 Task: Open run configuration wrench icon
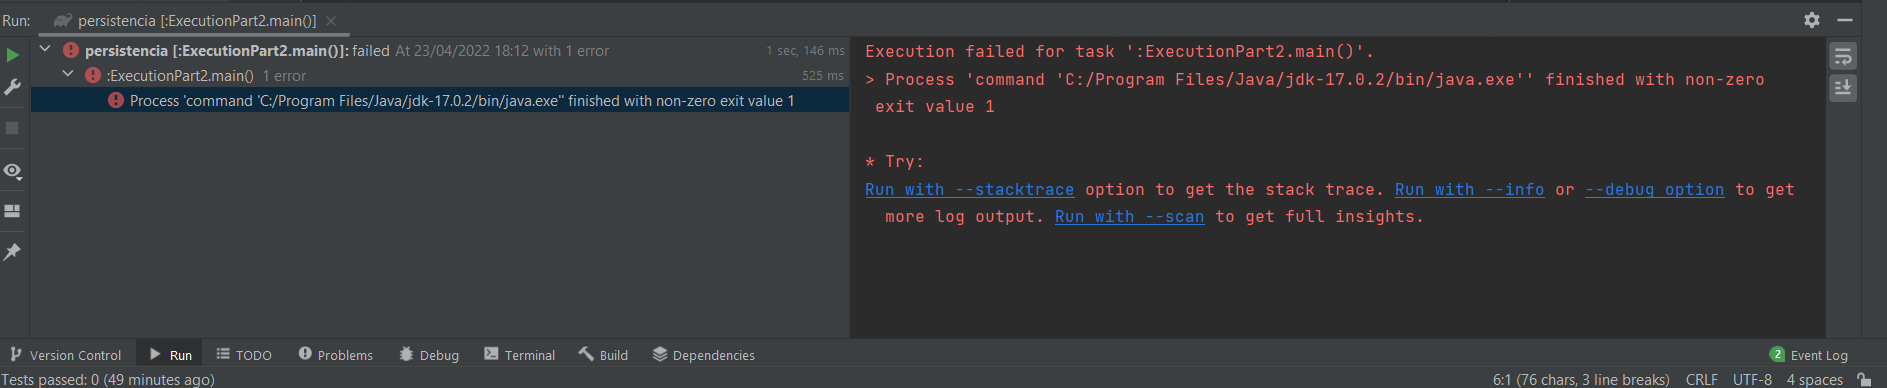(x=13, y=88)
